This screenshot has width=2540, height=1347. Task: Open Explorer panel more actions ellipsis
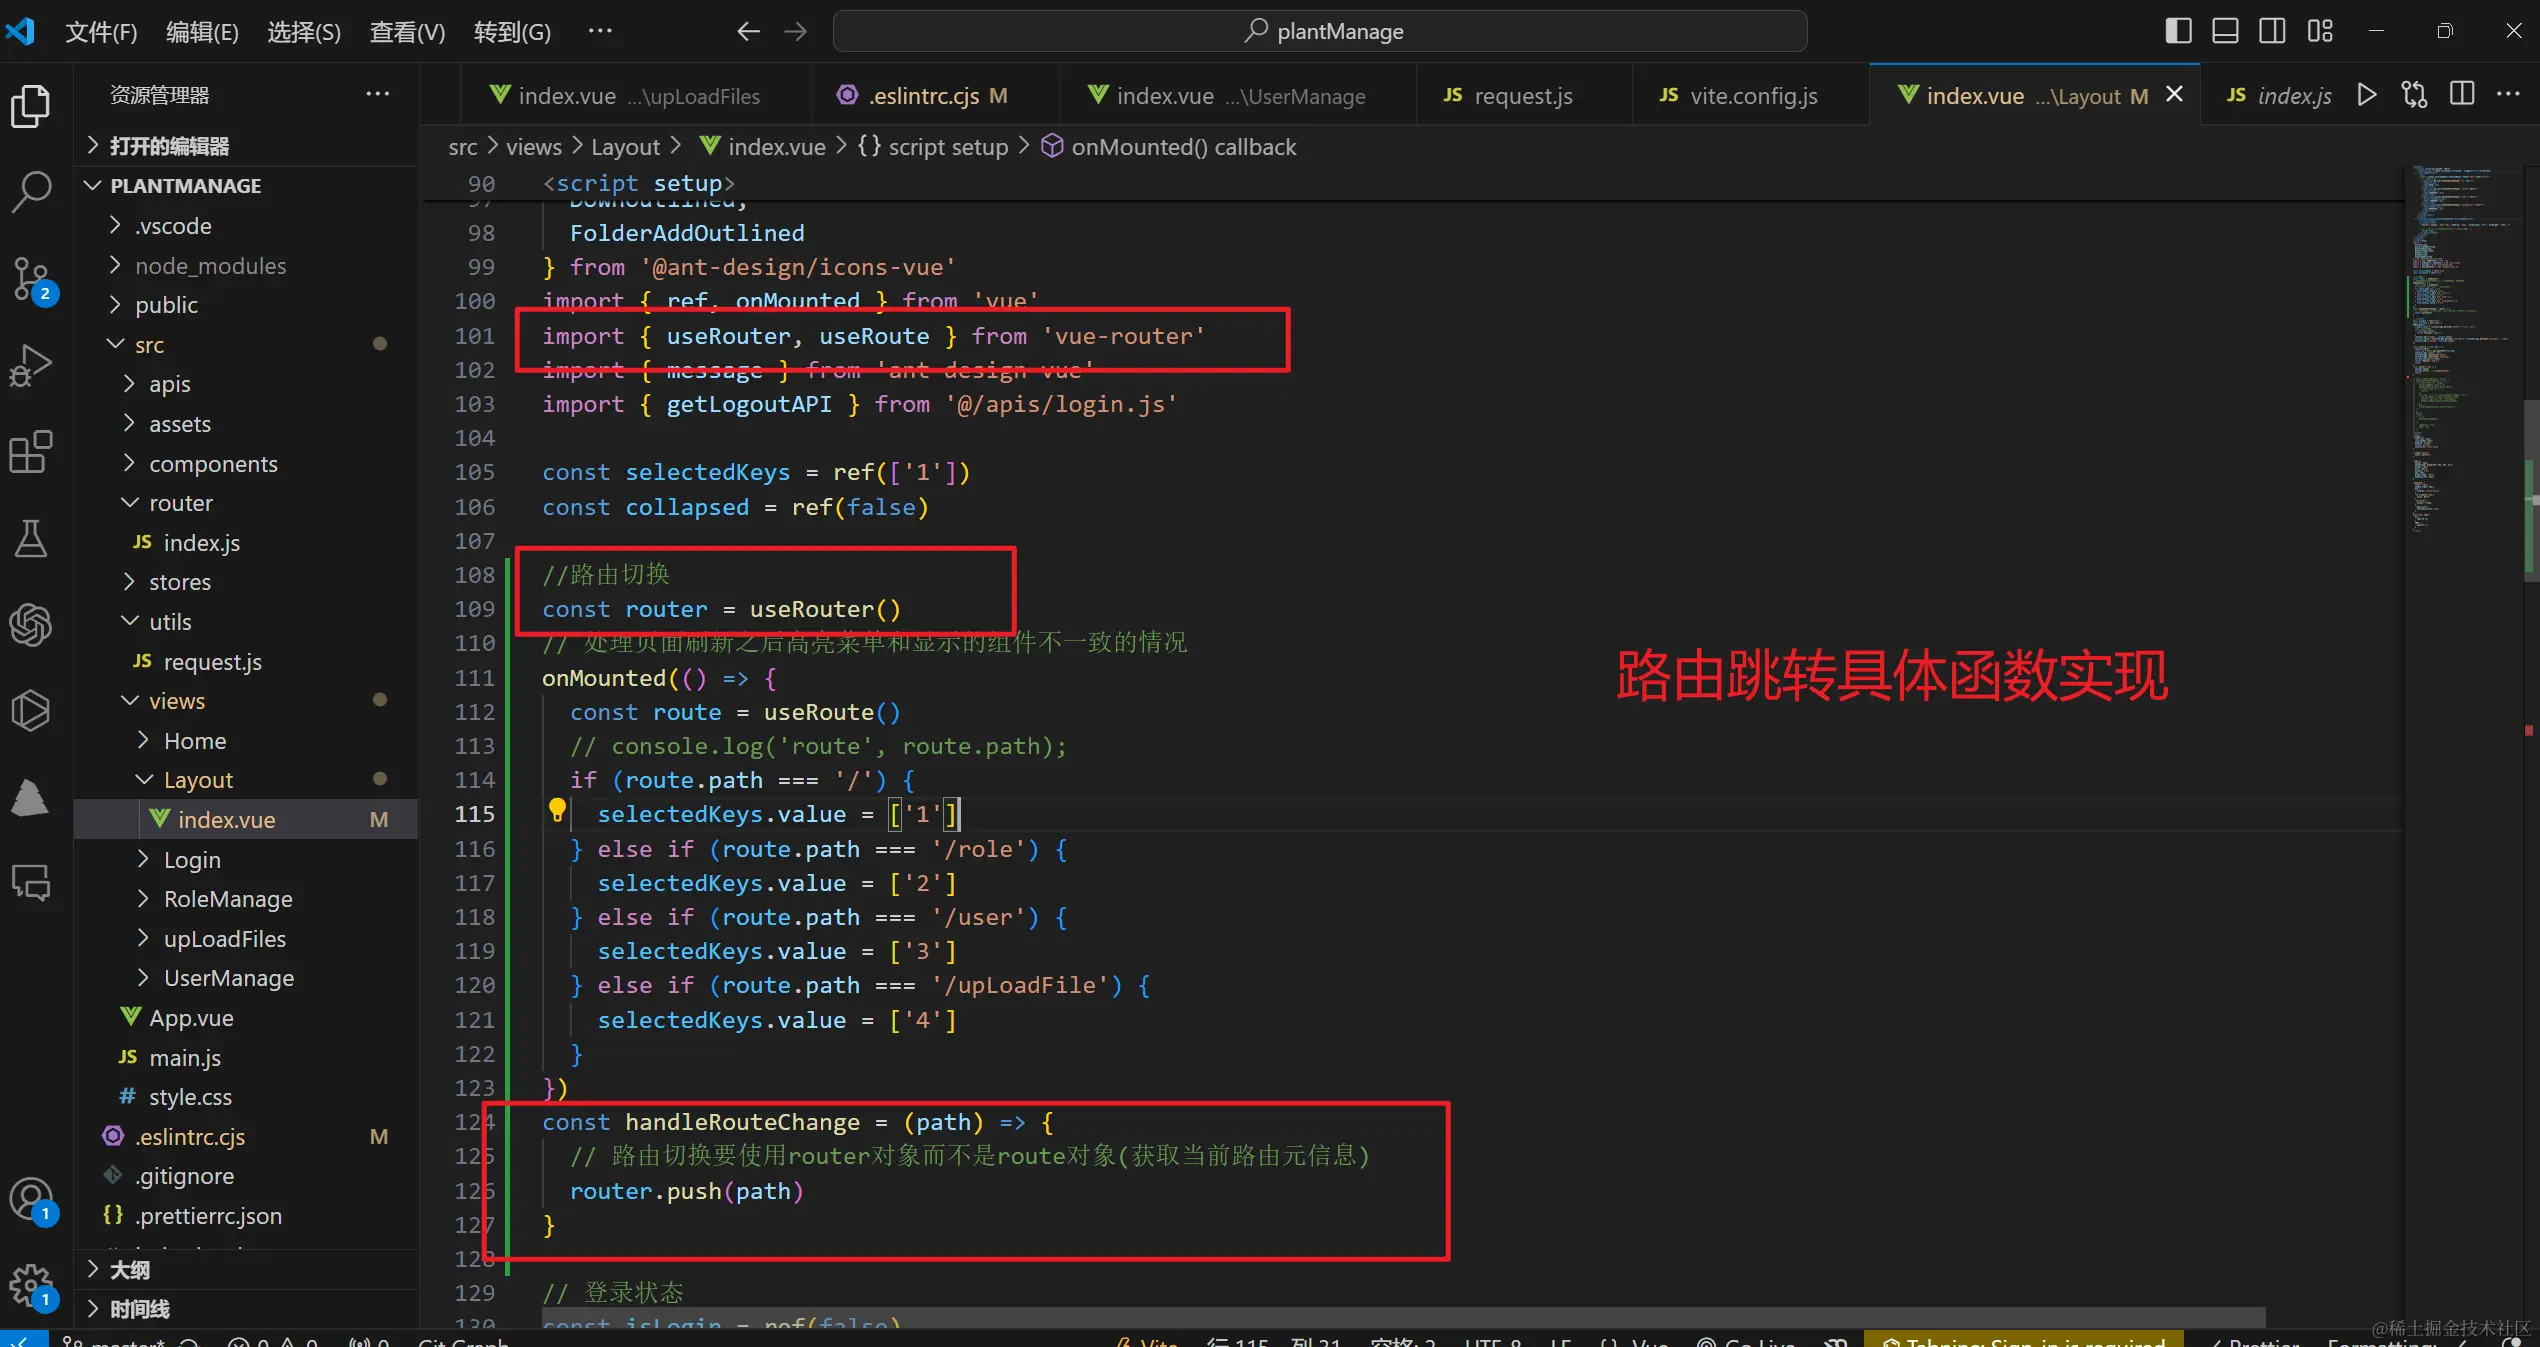(x=378, y=94)
